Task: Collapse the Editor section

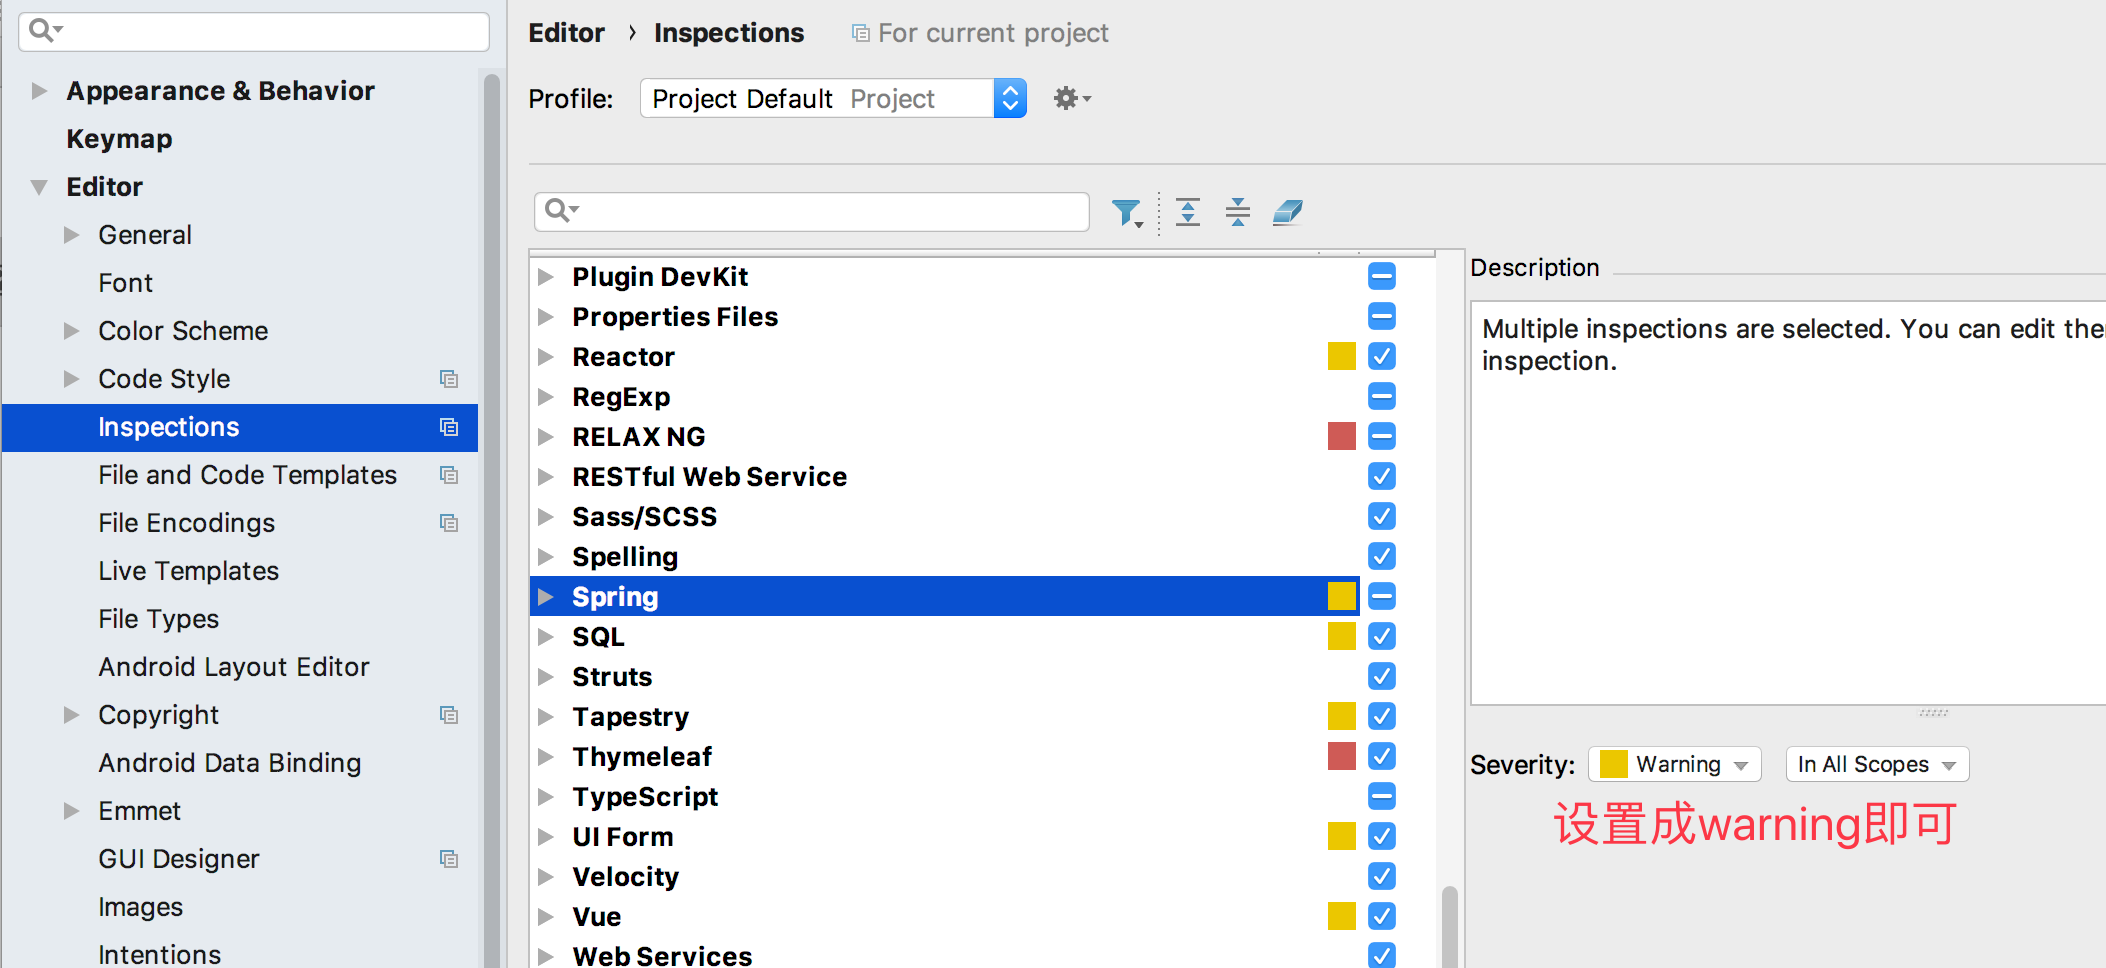Action: (x=39, y=187)
